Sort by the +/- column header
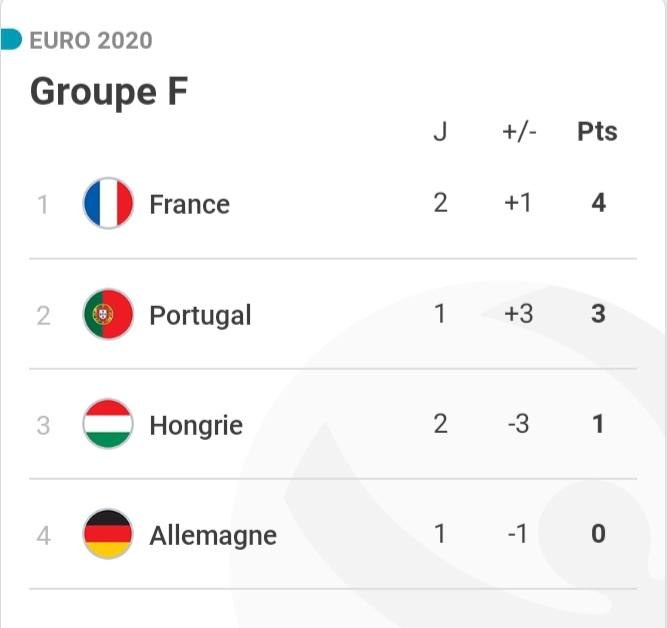Screen dimensions: 667x628 click(519, 131)
